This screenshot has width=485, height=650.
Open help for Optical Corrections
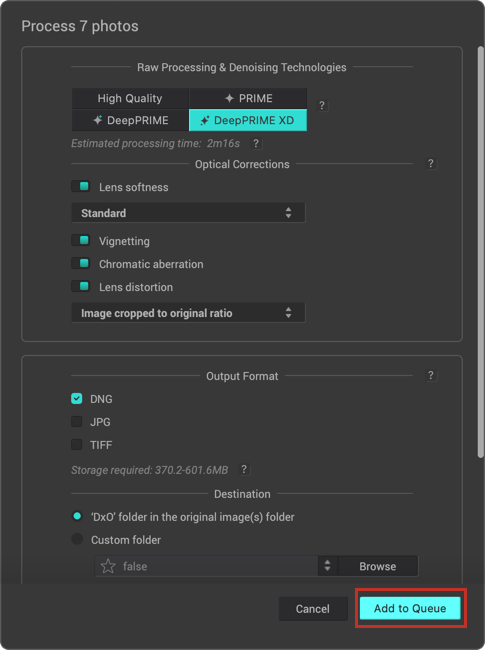point(431,164)
